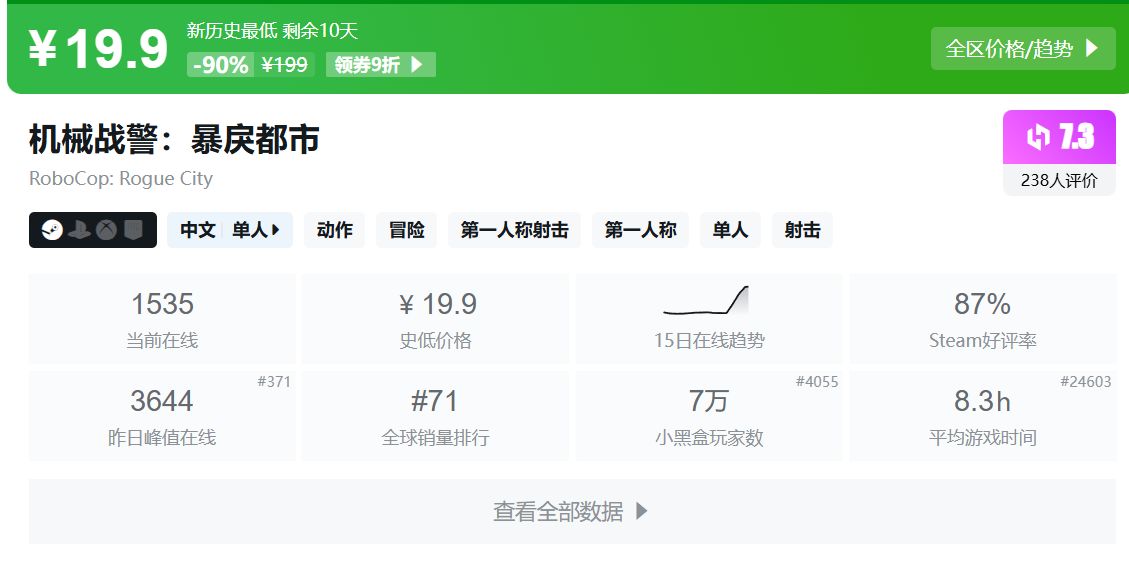
Task: Open the ¥19.9 史低价格 stat card
Action: pos(435,318)
